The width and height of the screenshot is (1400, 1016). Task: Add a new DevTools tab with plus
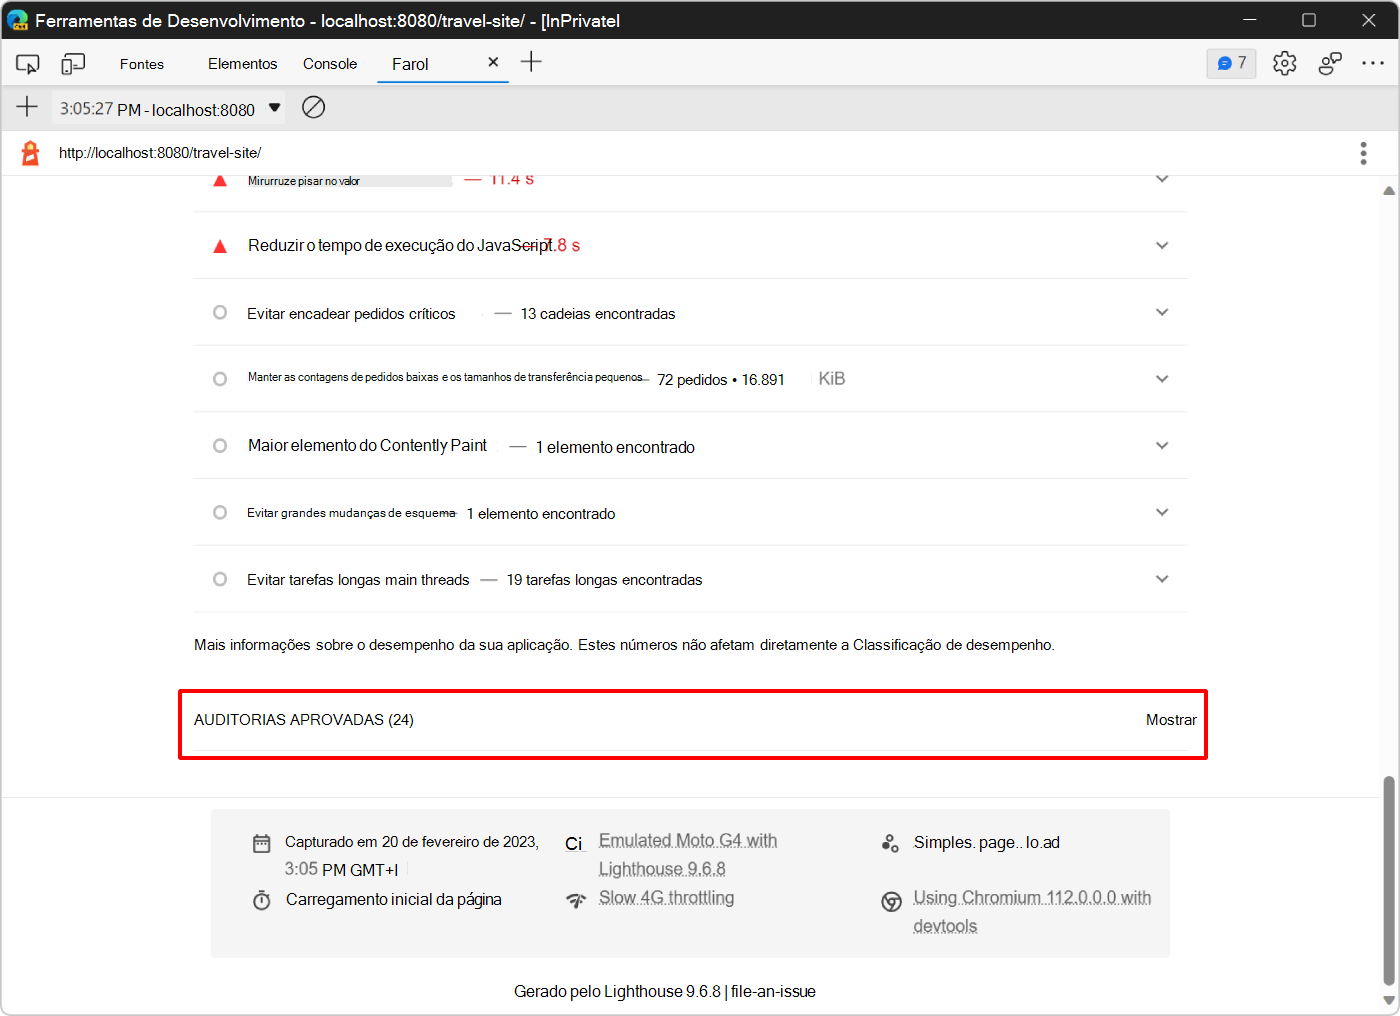click(x=531, y=62)
